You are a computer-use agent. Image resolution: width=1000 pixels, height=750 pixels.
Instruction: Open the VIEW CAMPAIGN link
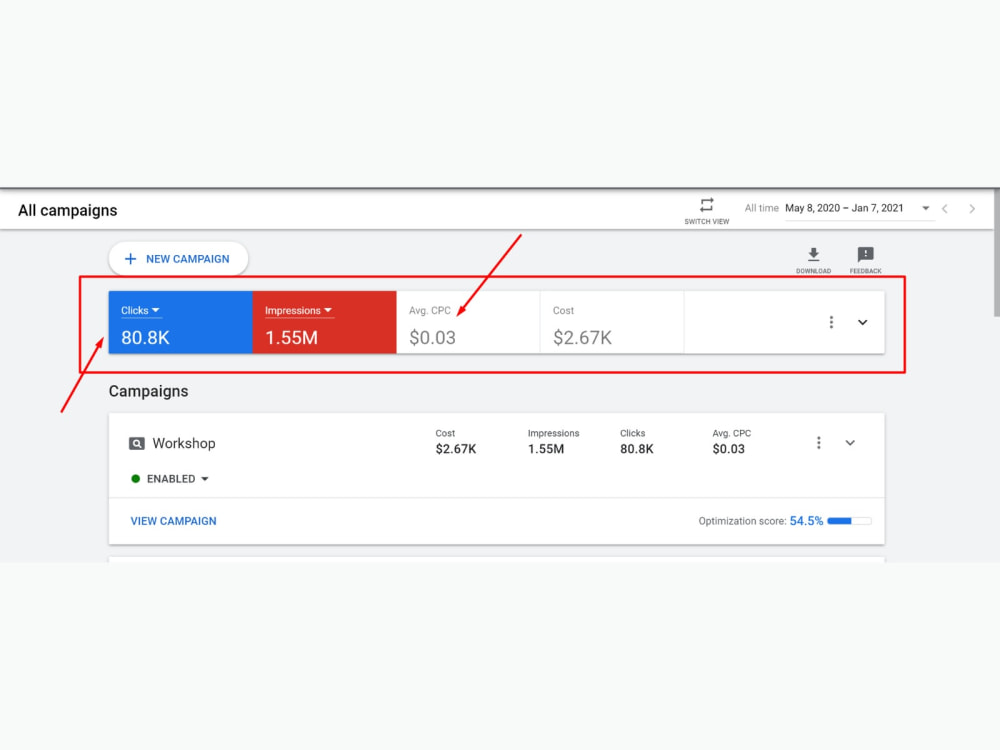(x=173, y=521)
